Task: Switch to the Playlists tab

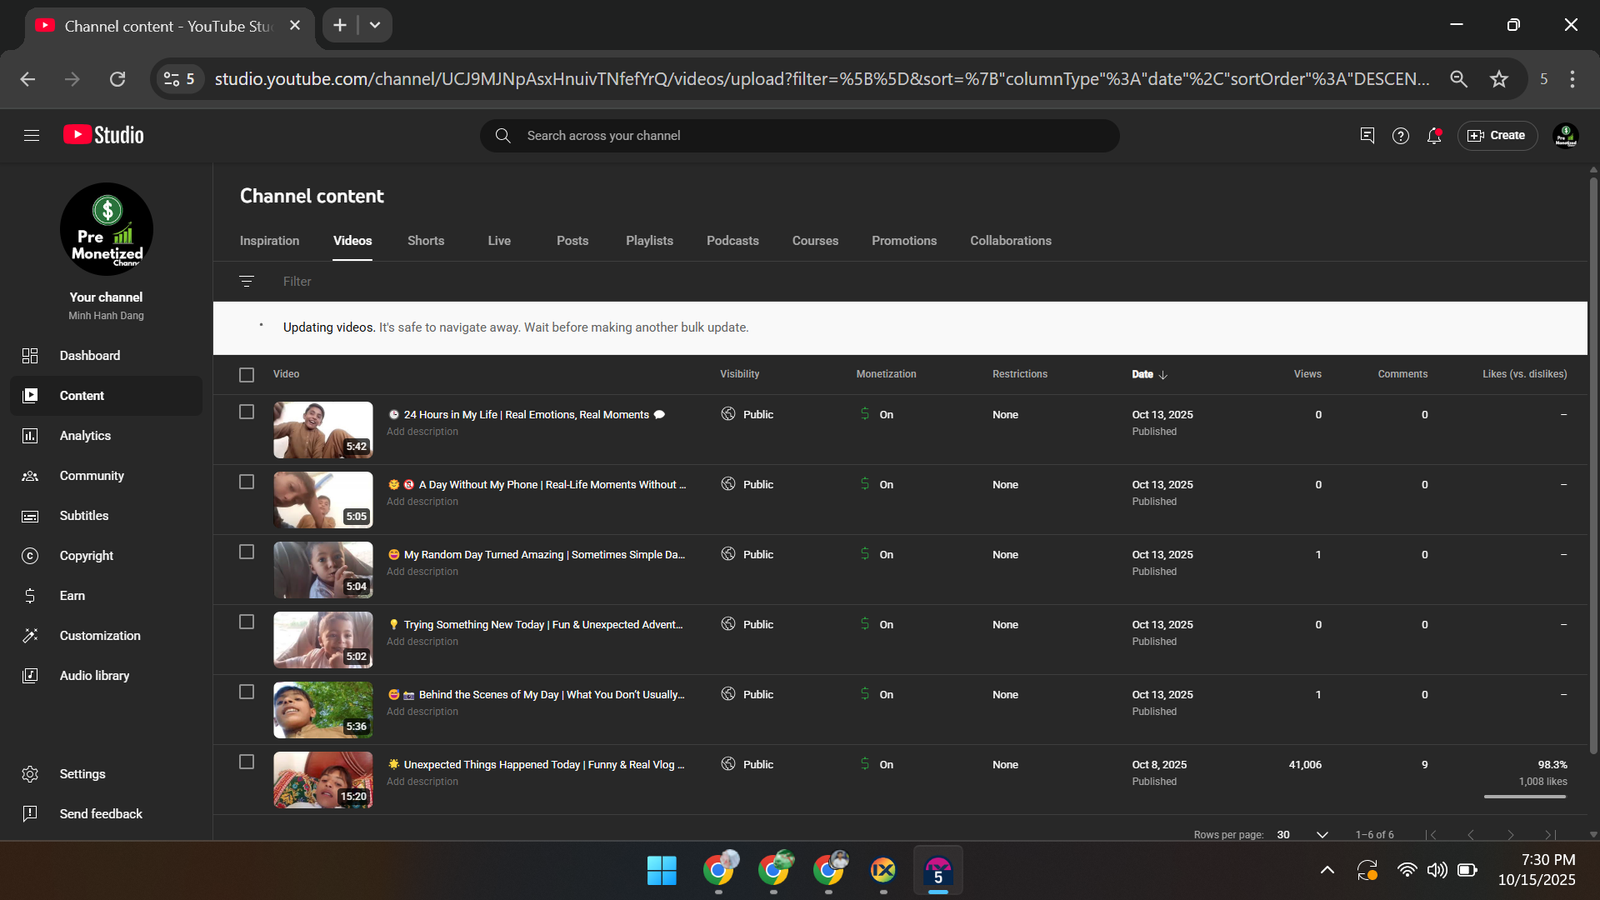Action: (649, 241)
